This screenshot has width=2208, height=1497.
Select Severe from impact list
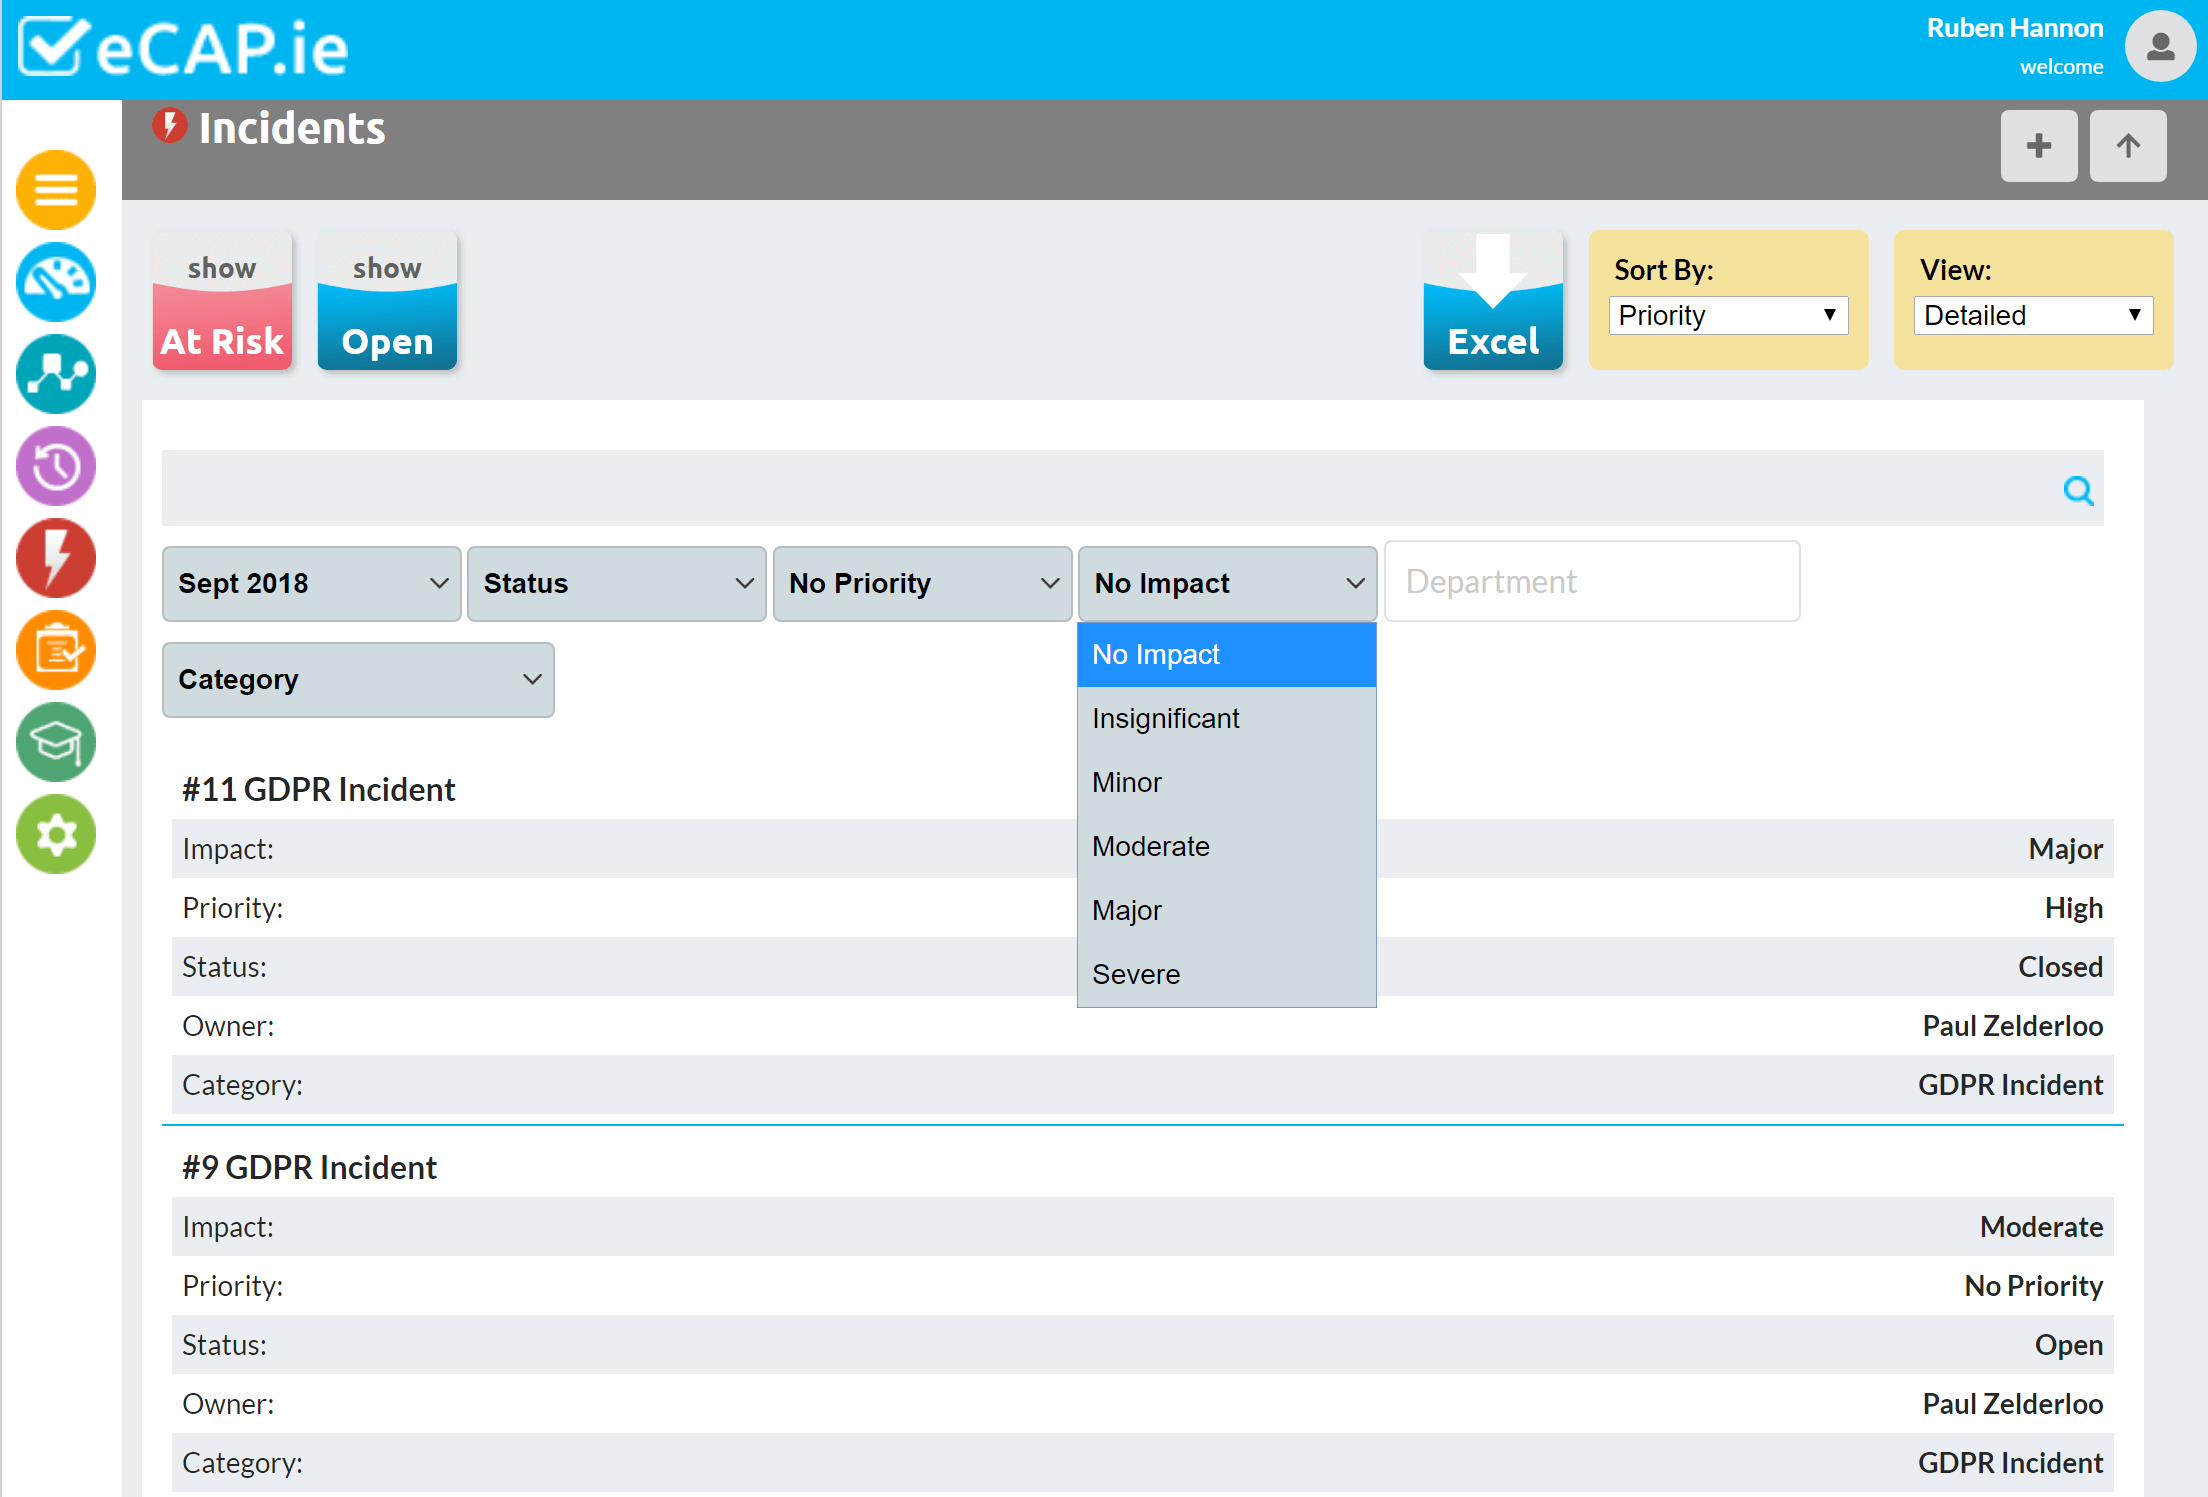[1227, 975]
